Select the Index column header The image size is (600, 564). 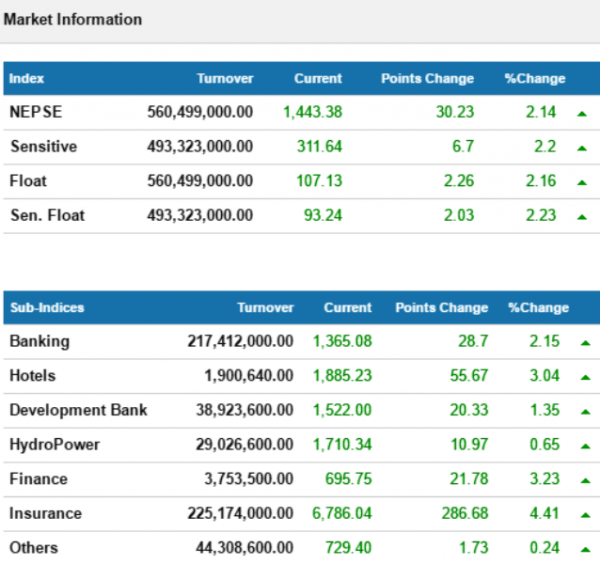click(26, 78)
